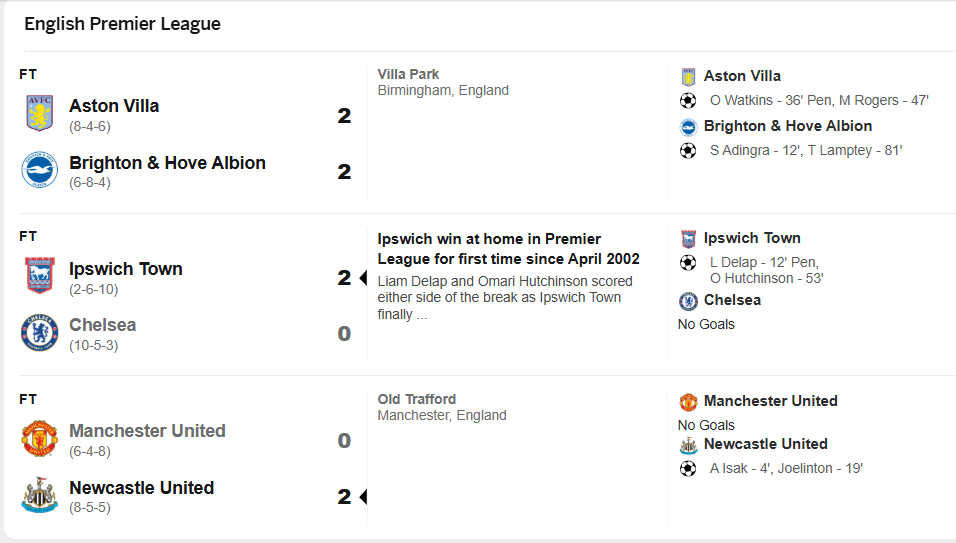Click the large Manchester United crest
956x543 pixels.
tap(40, 439)
